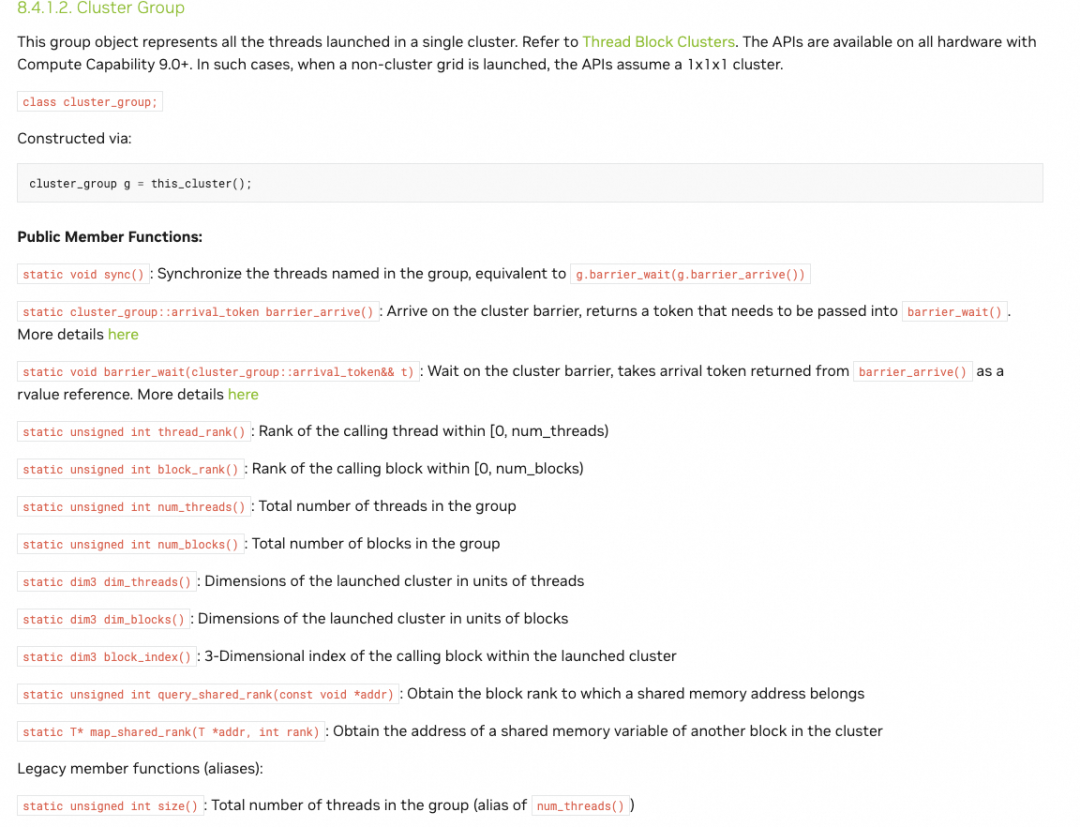Click the 'cluster_group g = this_cluster();' code line
The image size is (1080, 827).
pyautogui.click(x=141, y=184)
